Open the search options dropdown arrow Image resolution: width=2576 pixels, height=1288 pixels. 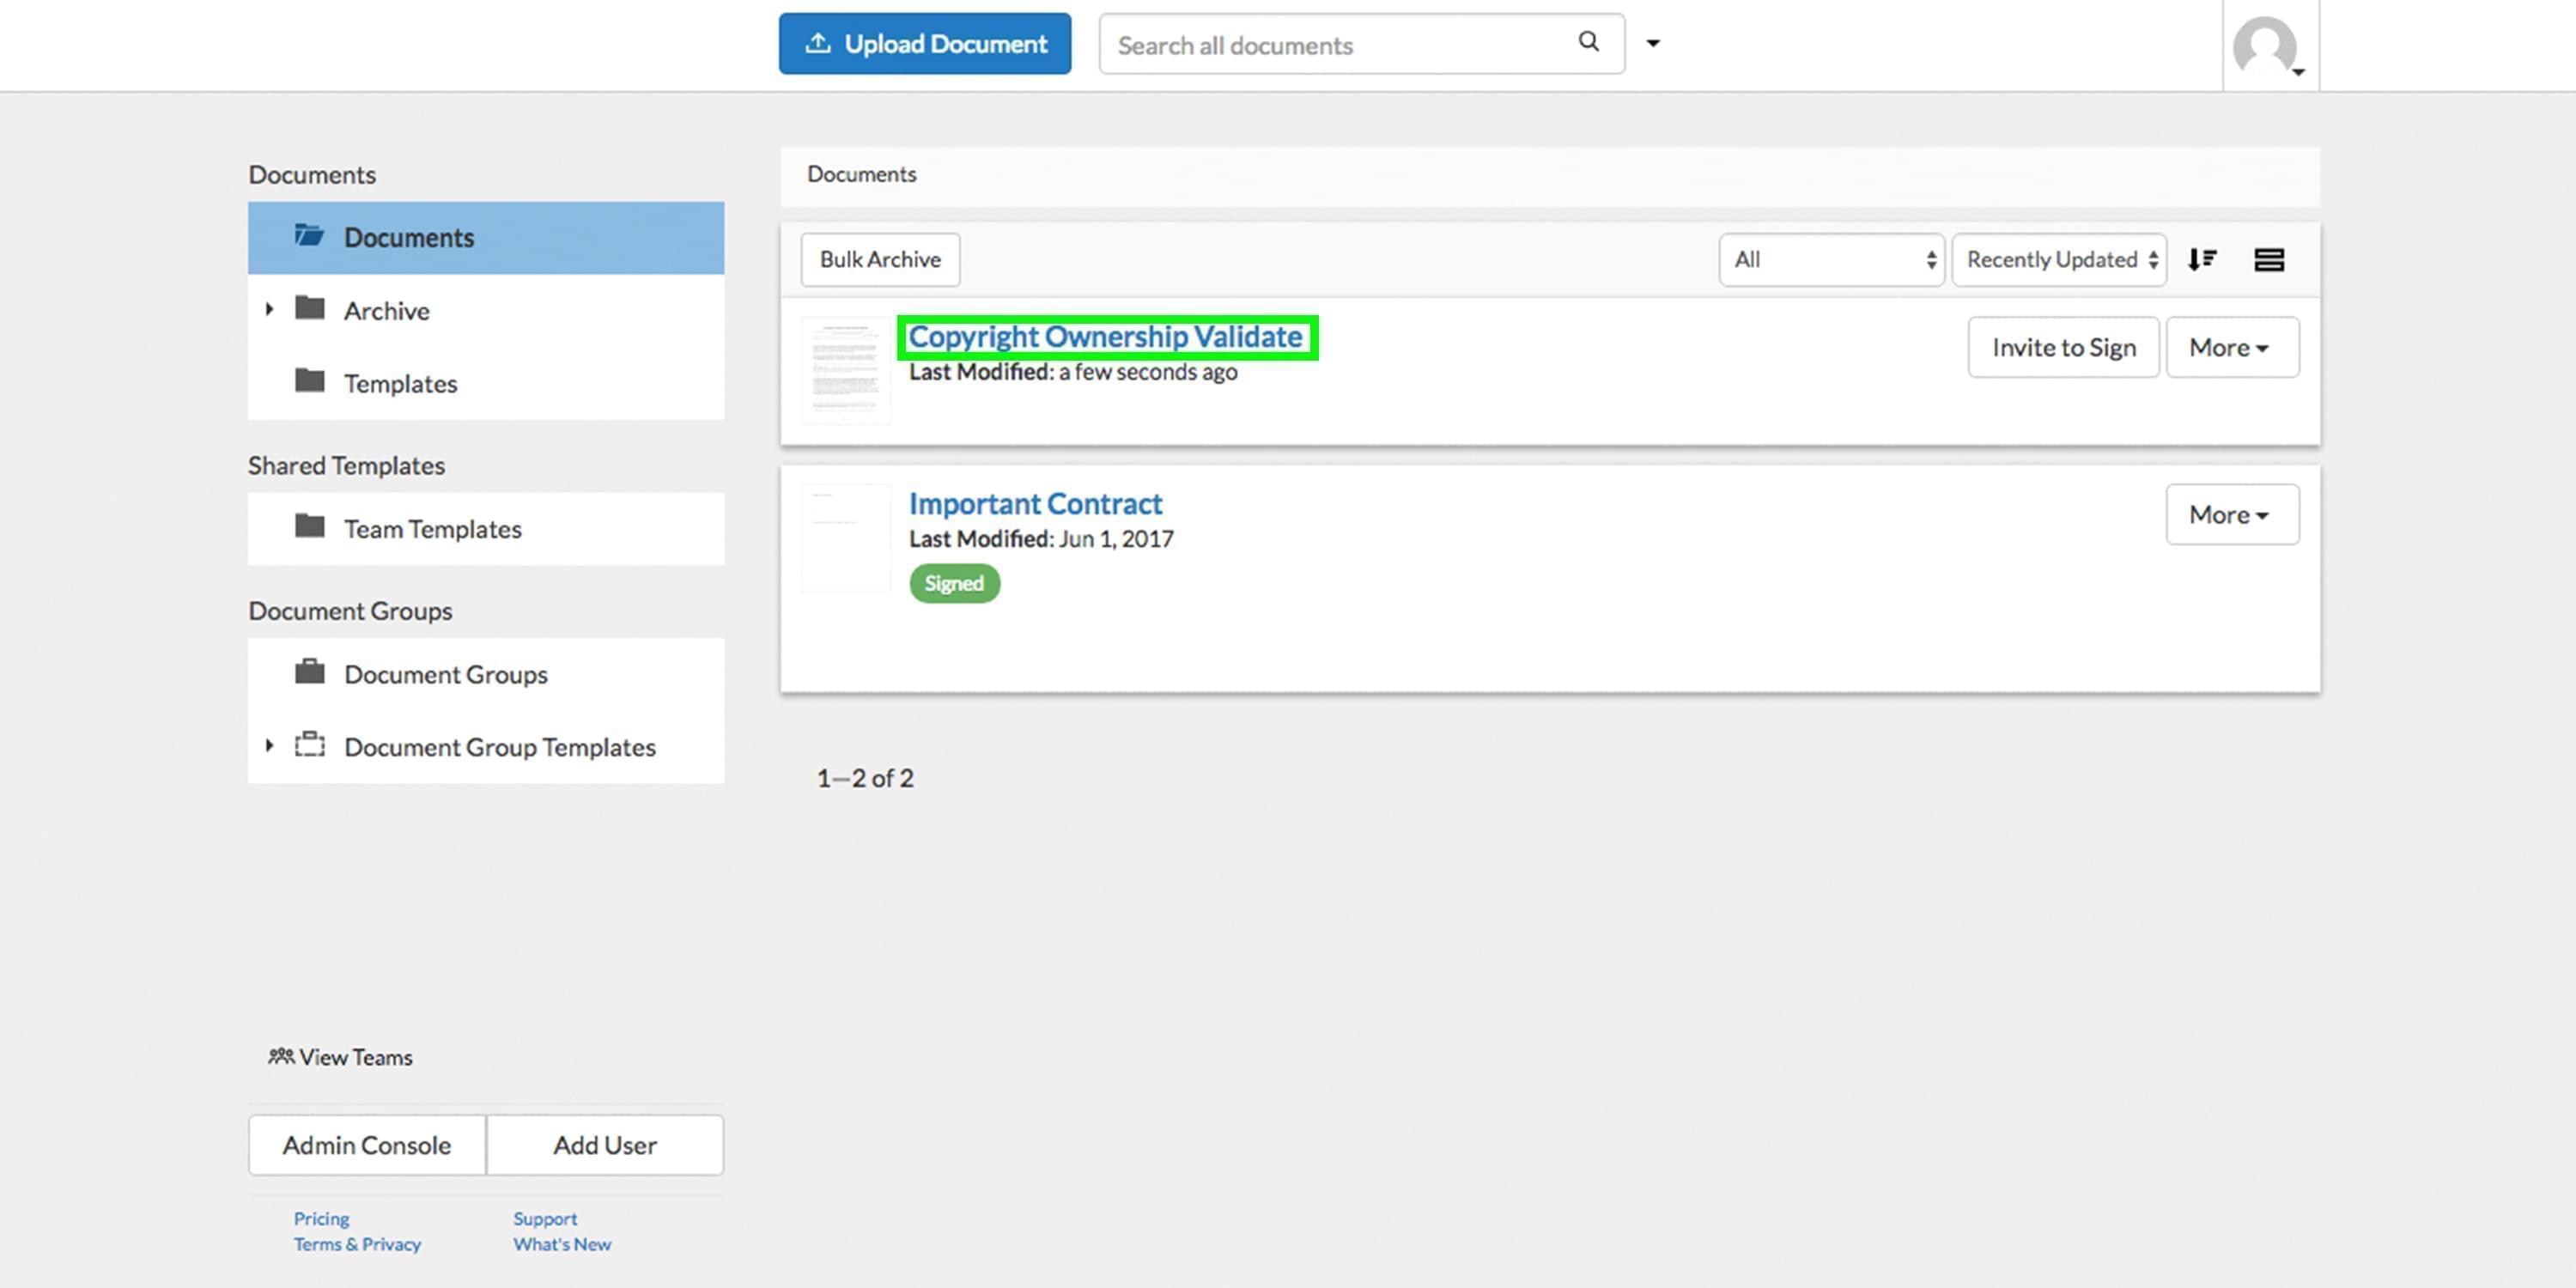pos(1654,43)
